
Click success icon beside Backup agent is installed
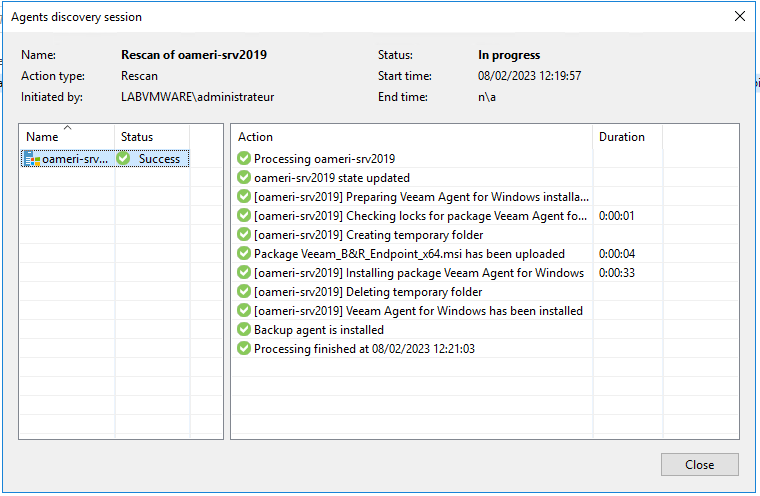244,329
